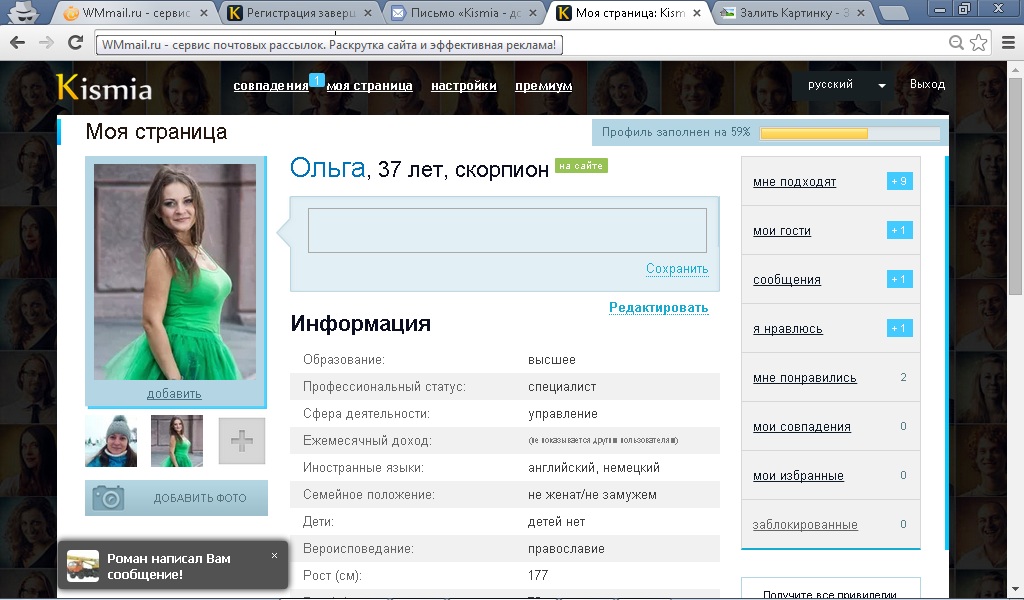The image size is (1024, 600).
Task: Click the английский, немецкий value
Action: (594, 468)
